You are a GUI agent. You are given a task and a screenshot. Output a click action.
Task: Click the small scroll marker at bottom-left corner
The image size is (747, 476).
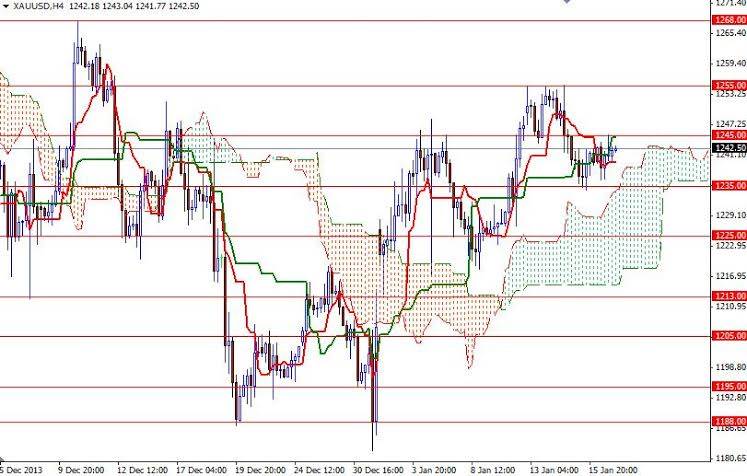point(2,461)
